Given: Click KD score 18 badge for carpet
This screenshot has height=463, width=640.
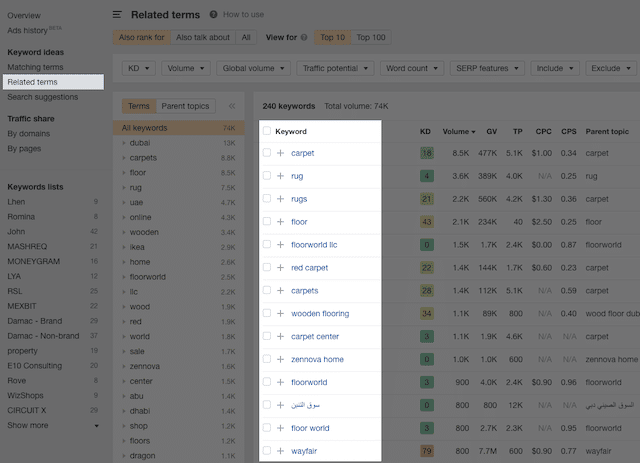Looking at the screenshot, I should pos(427,153).
